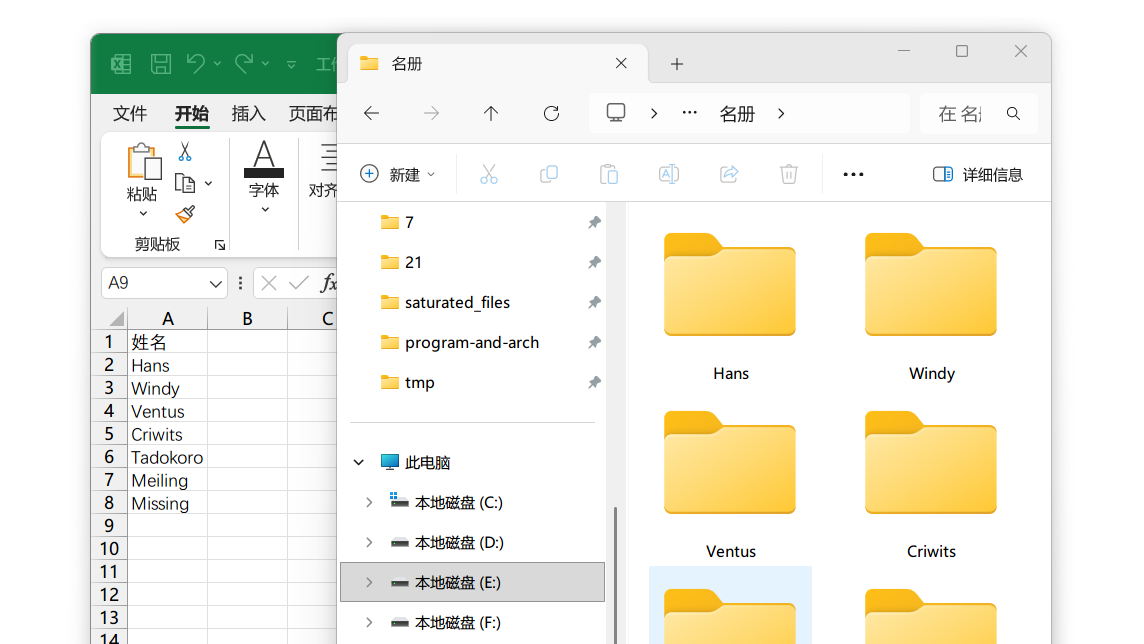Open the See more (...) toolbar menu
1144x644 pixels.
(x=853, y=173)
